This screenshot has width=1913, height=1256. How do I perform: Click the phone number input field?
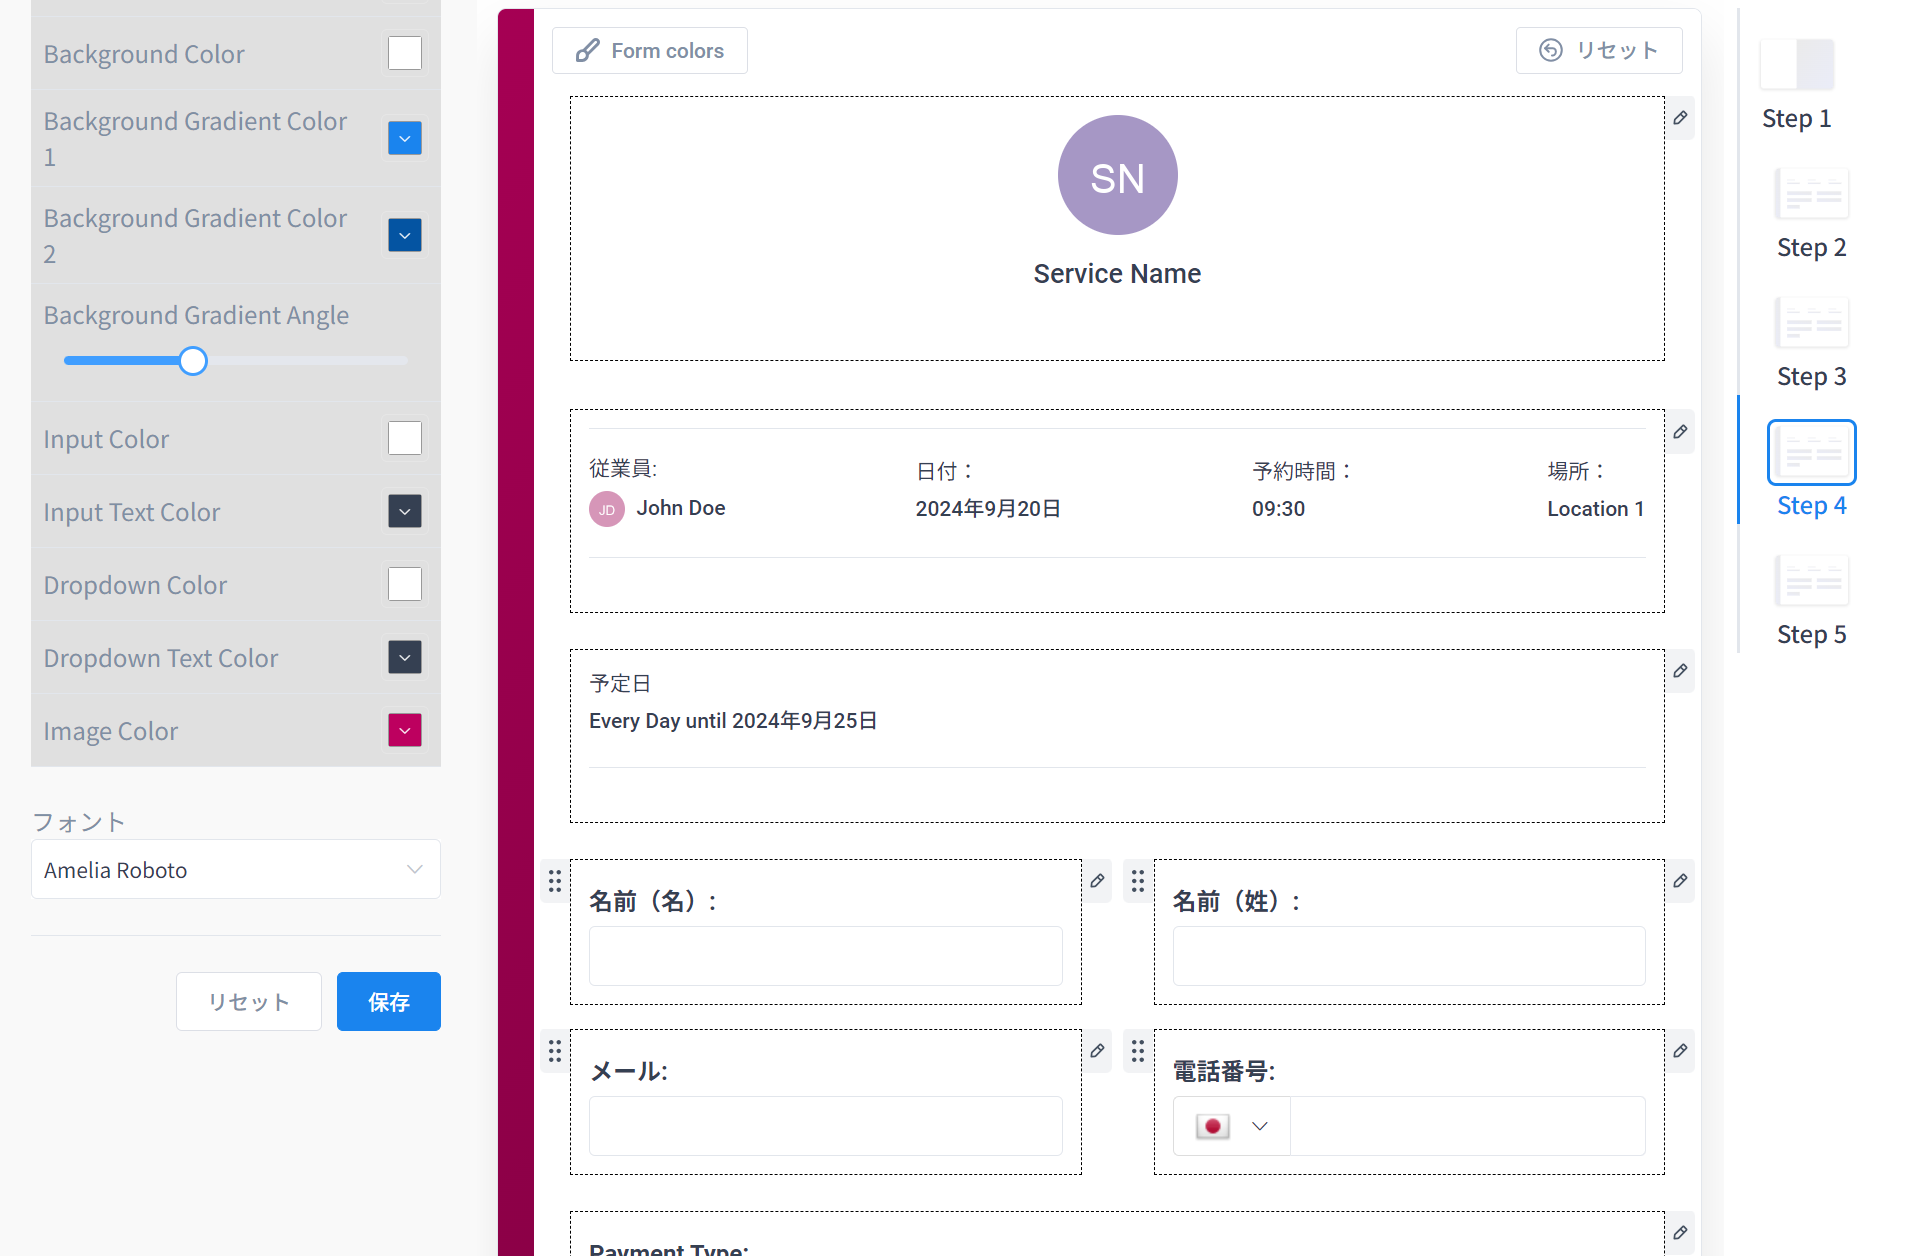(1467, 1126)
